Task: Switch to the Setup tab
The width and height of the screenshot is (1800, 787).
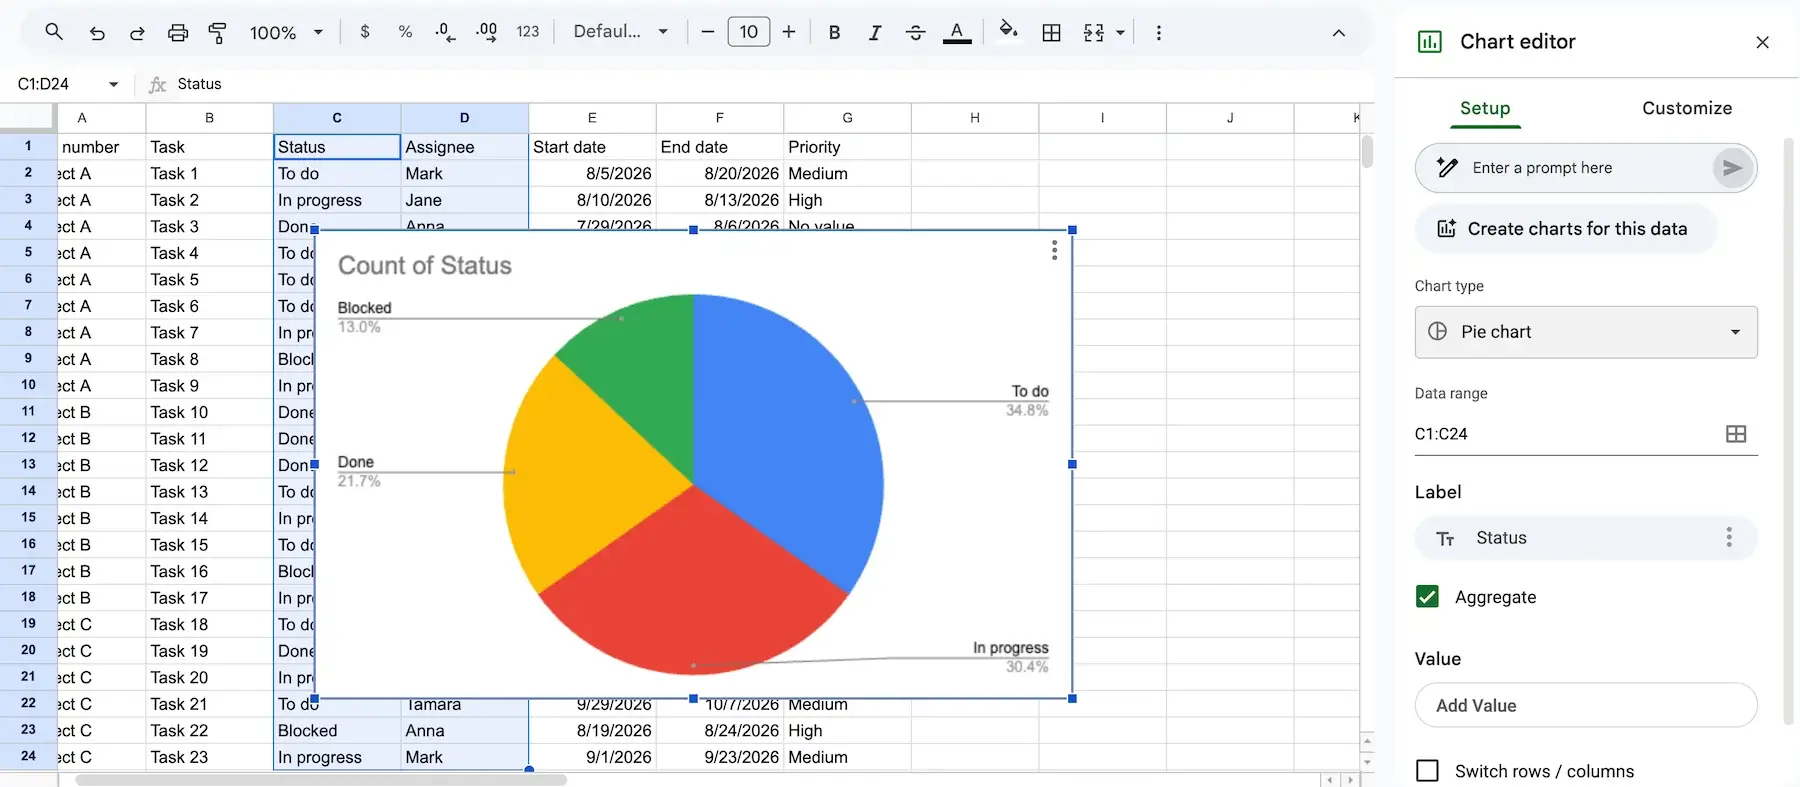Action: [1485, 108]
